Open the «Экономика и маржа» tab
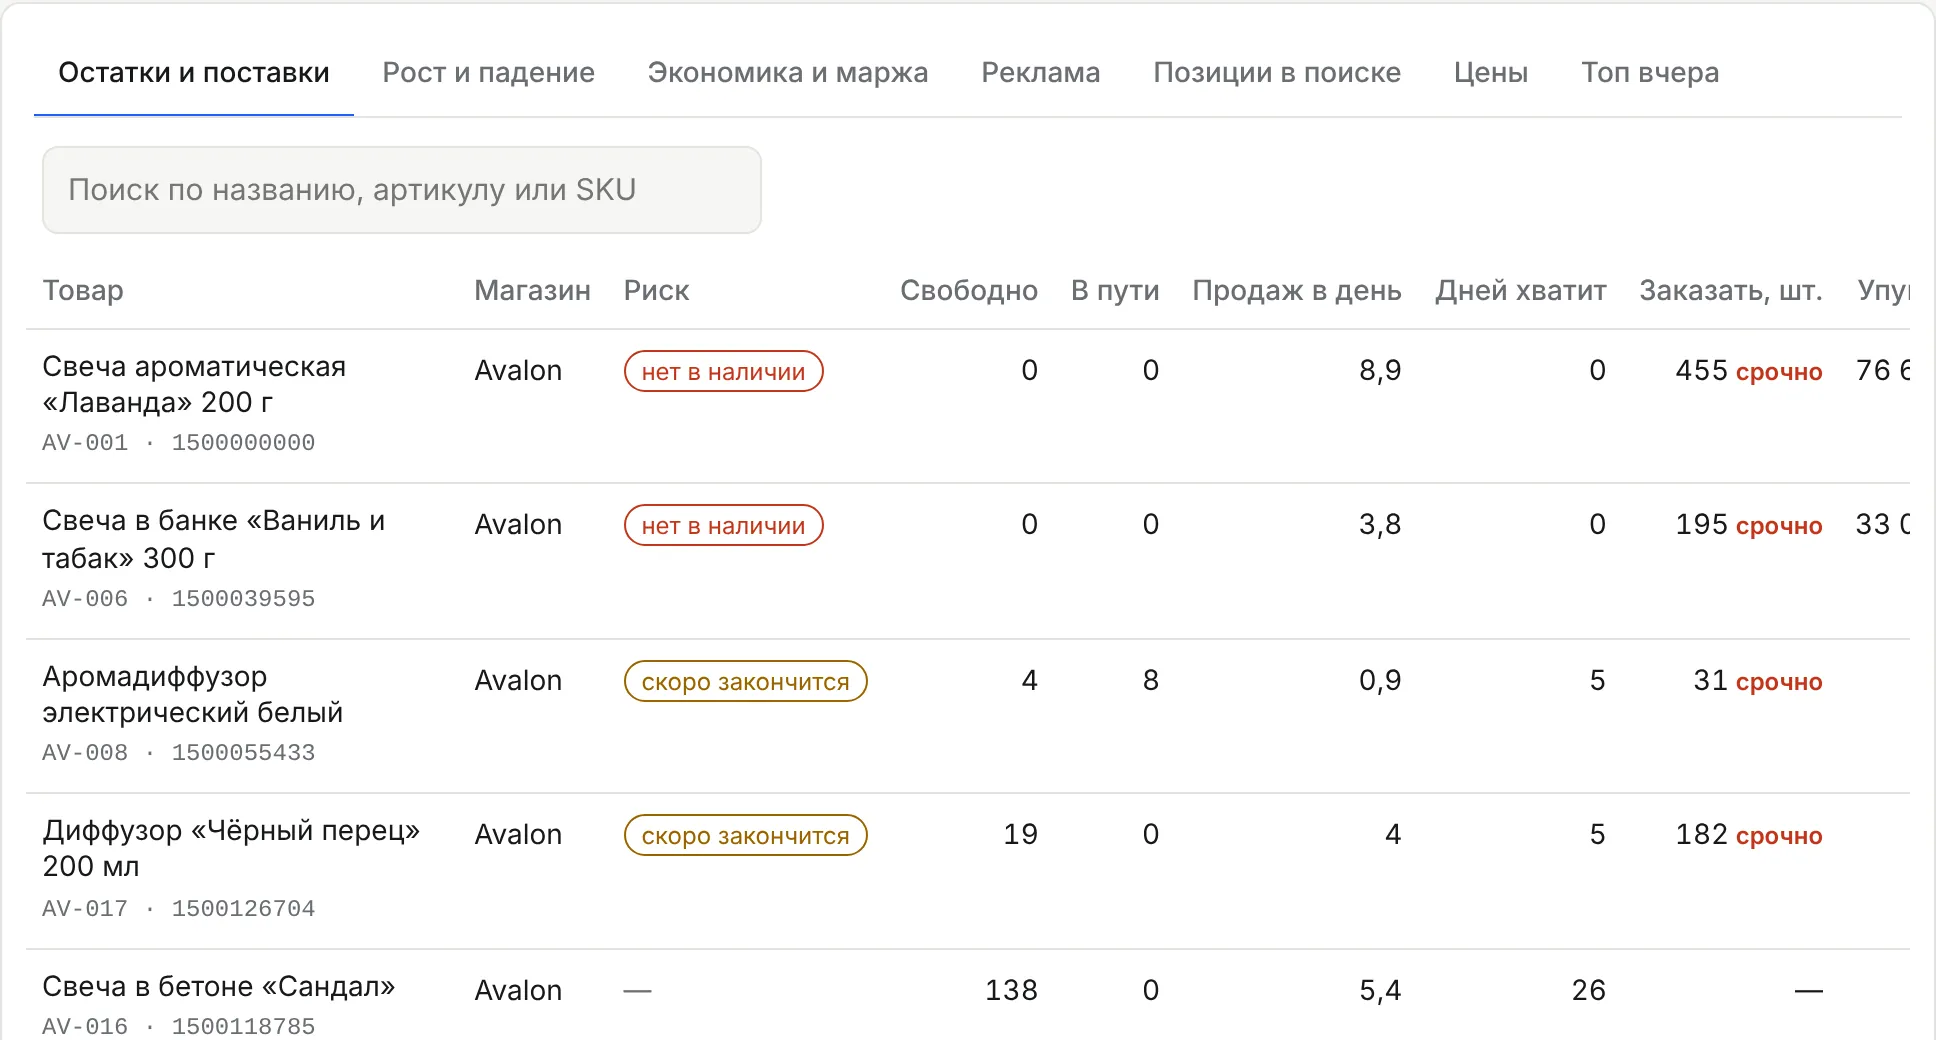 pyautogui.click(x=788, y=73)
